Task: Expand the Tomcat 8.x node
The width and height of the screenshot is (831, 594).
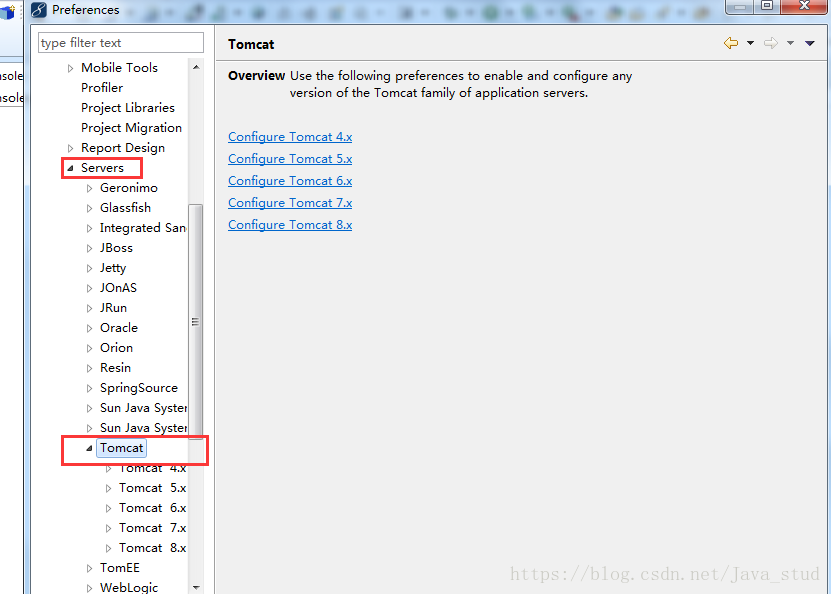Action: coord(109,548)
